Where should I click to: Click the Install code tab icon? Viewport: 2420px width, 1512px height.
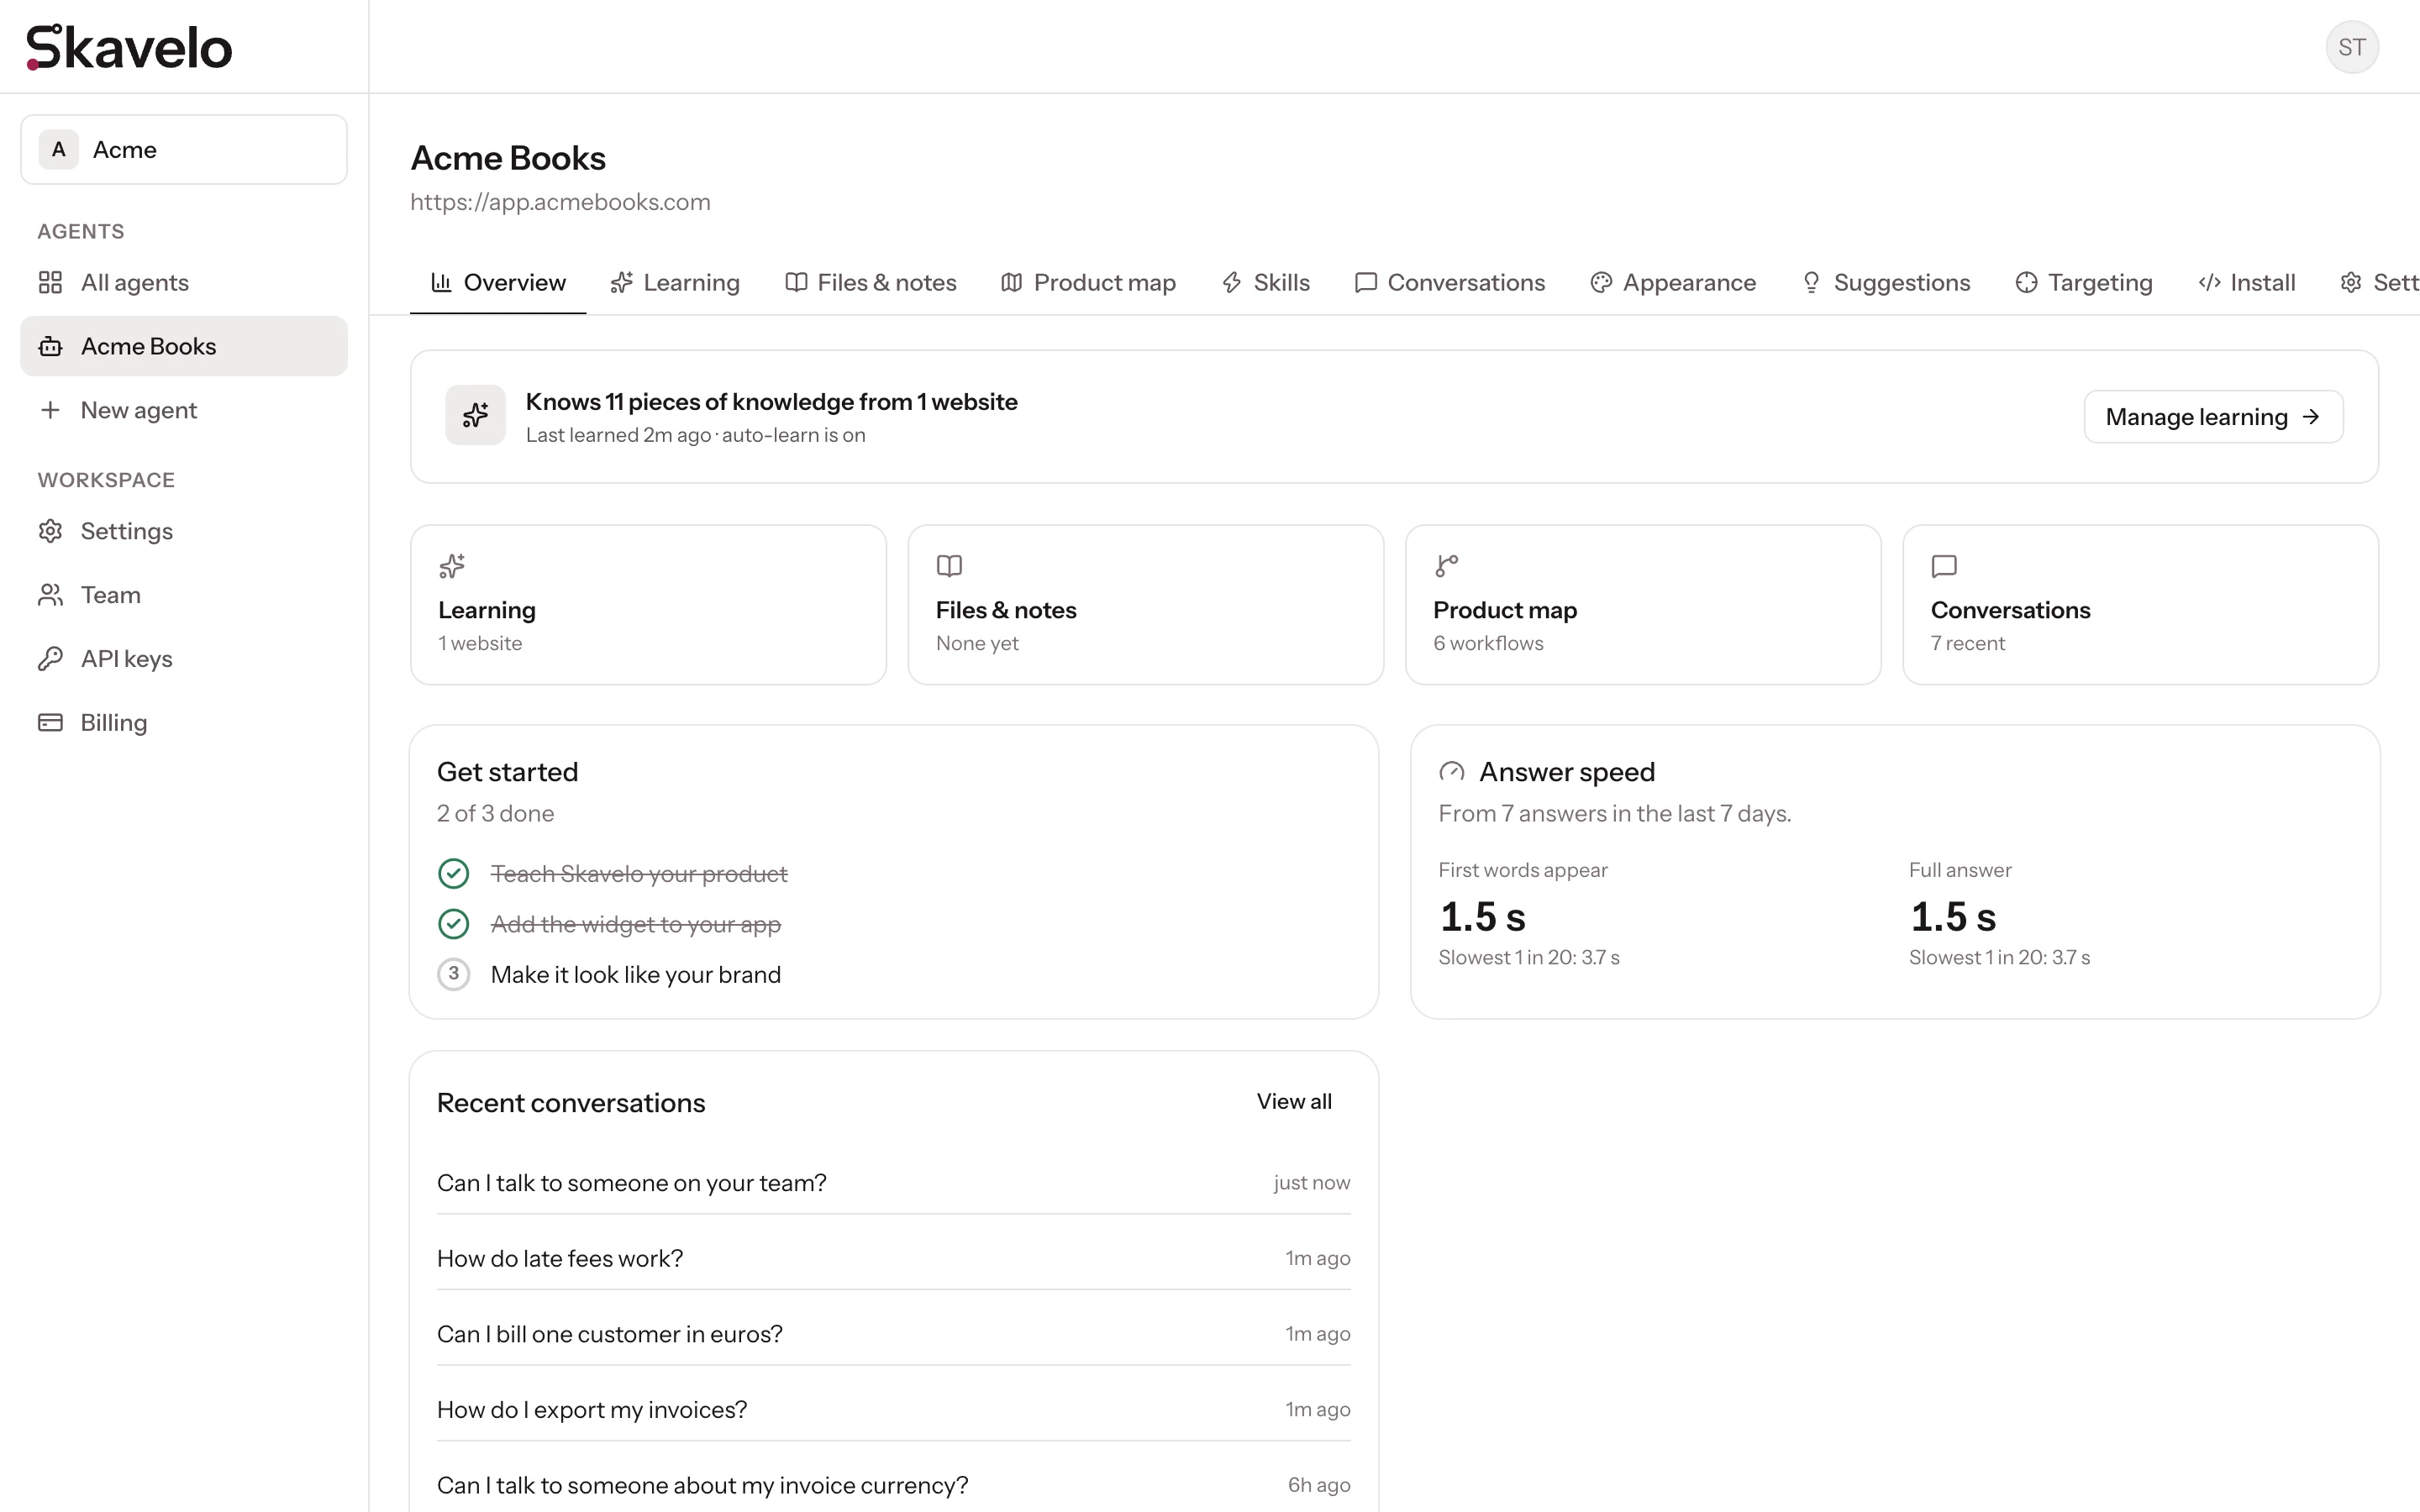(2209, 283)
